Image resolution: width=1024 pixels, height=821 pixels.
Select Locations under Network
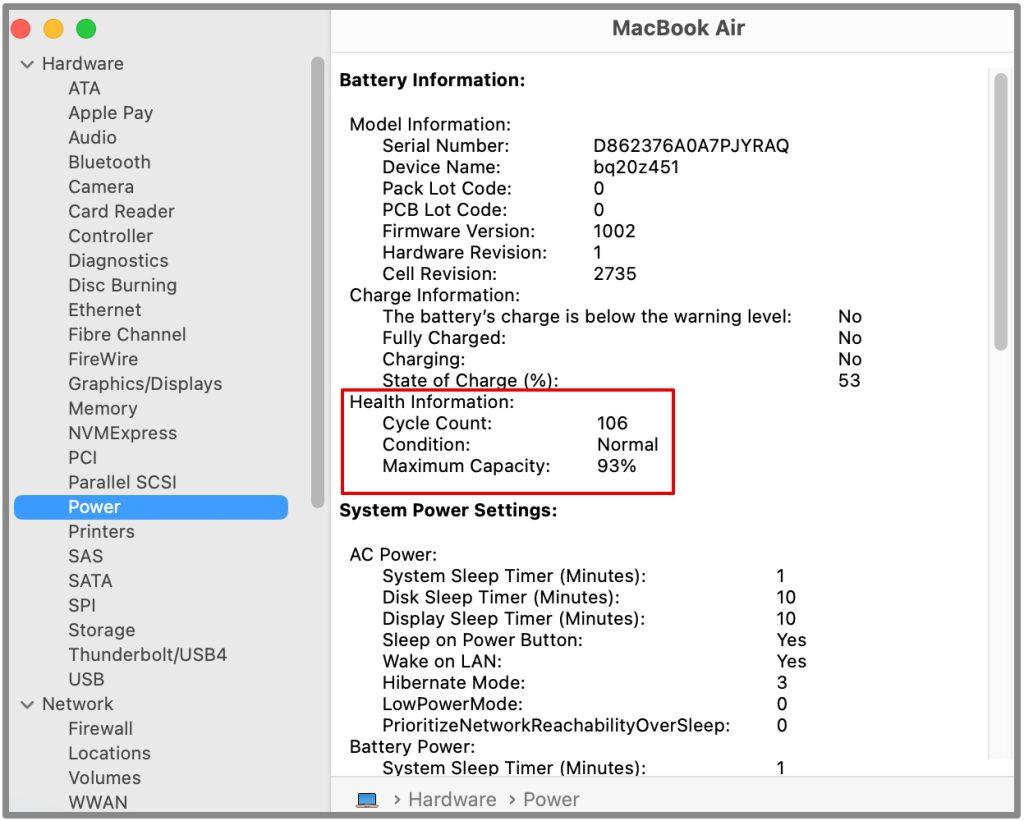pos(110,754)
